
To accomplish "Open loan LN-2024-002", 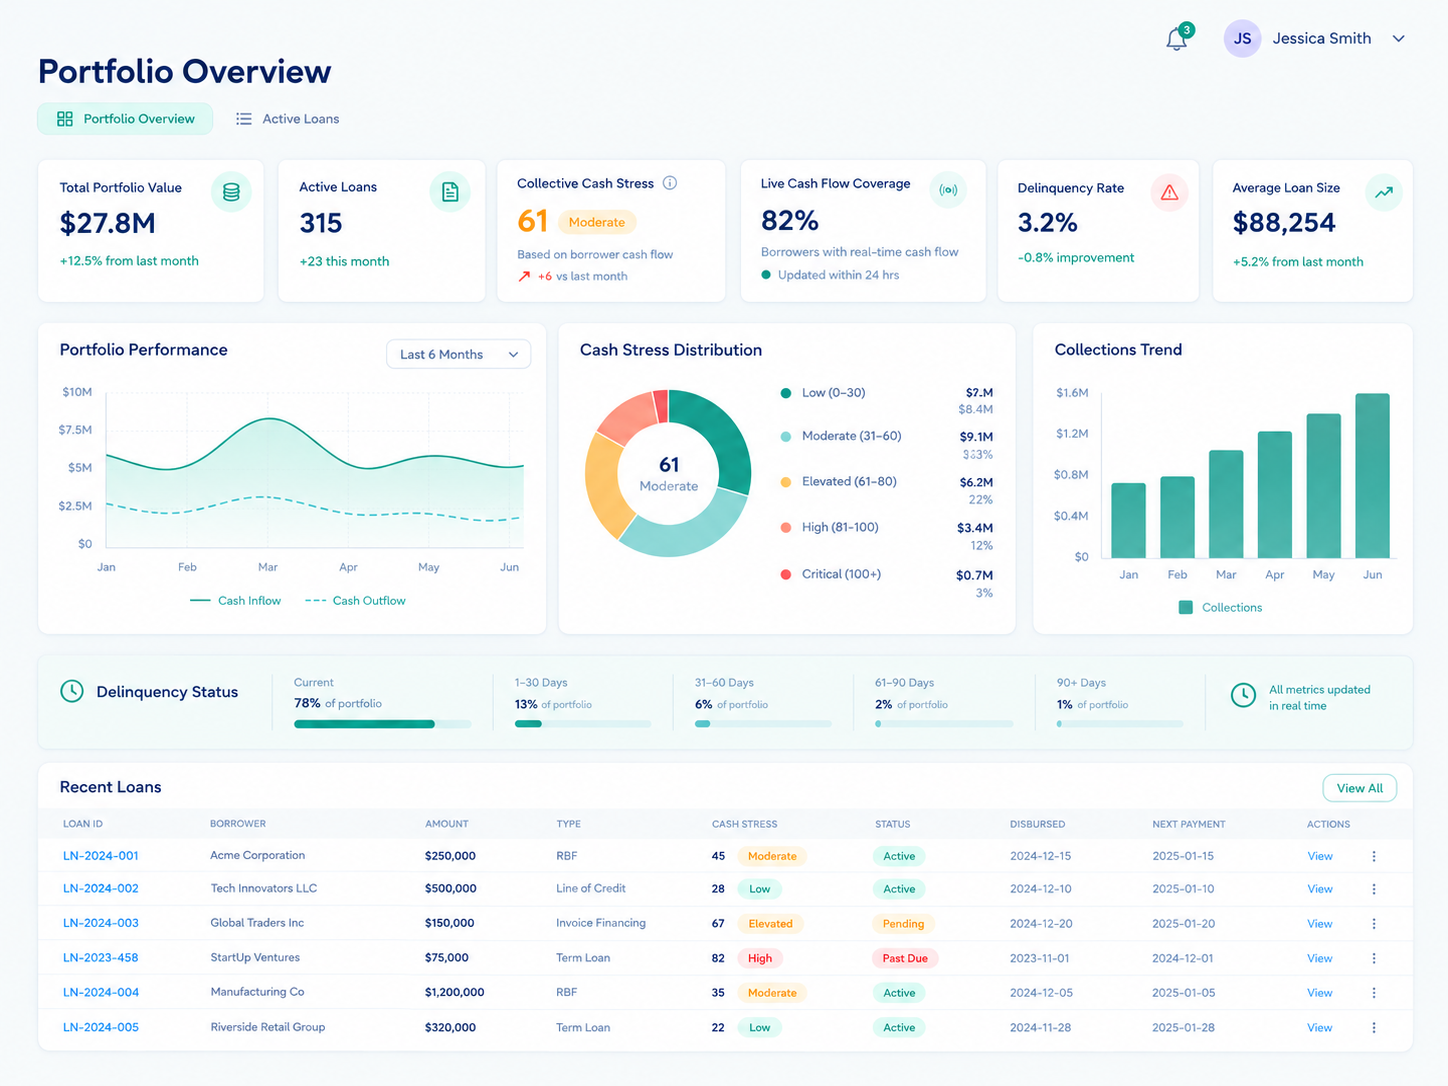I will tap(101, 889).
